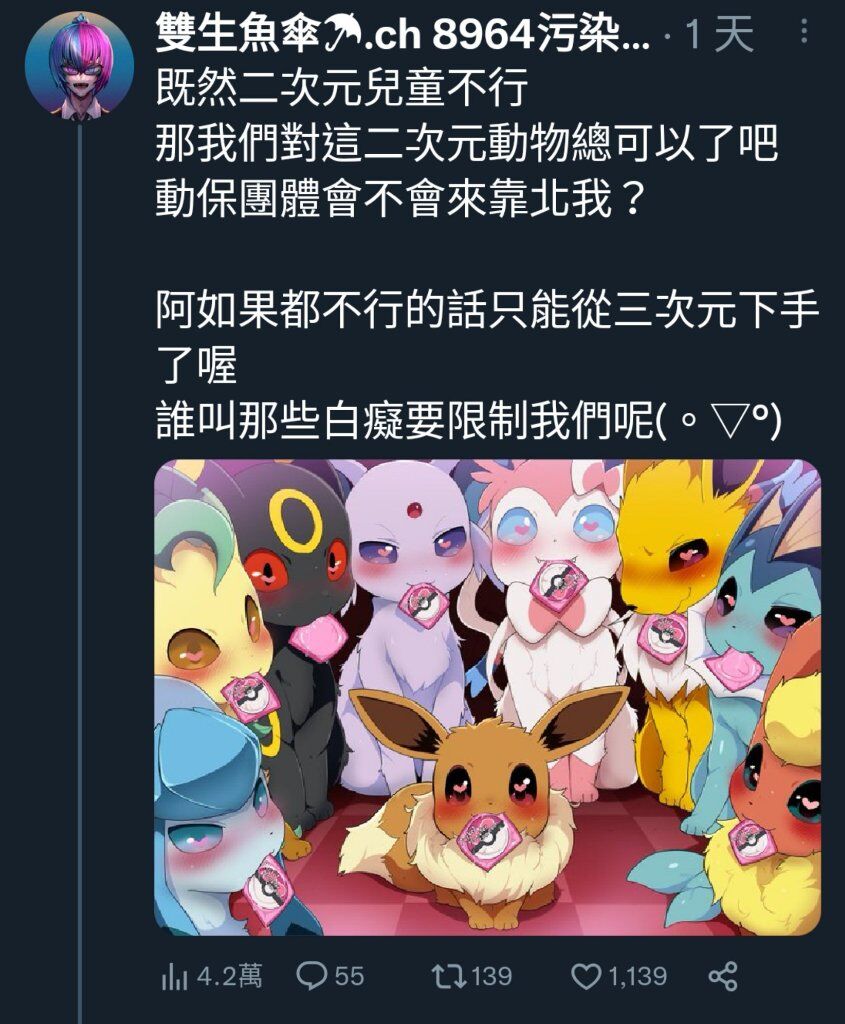Click the '1 天' timestamp
The width and height of the screenshot is (845, 1024).
[719, 35]
